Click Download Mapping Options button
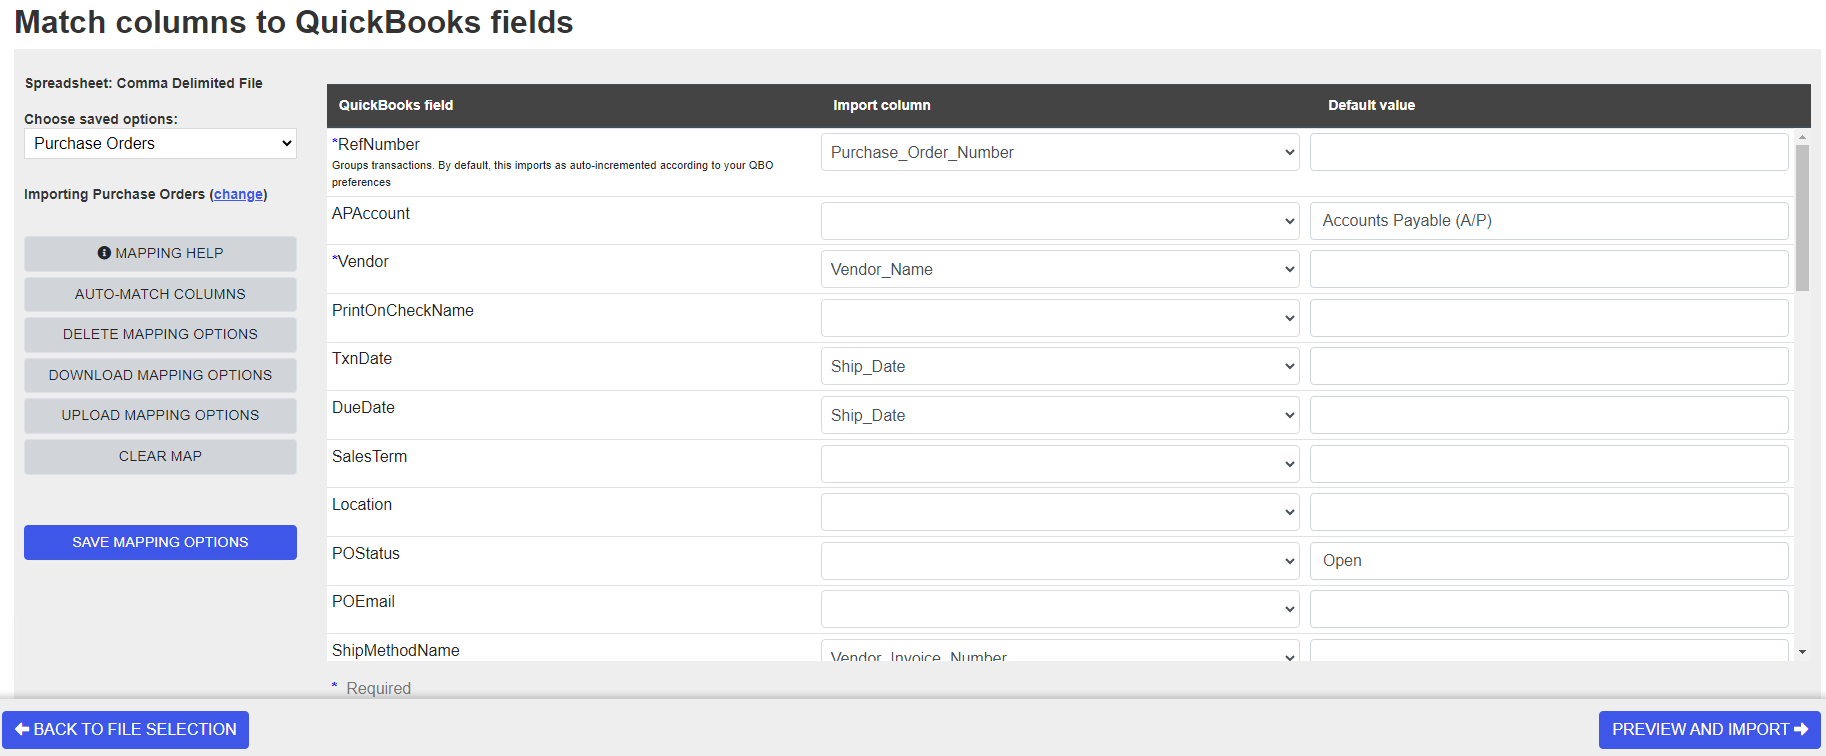This screenshot has width=1826, height=756. tap(160, 375)
